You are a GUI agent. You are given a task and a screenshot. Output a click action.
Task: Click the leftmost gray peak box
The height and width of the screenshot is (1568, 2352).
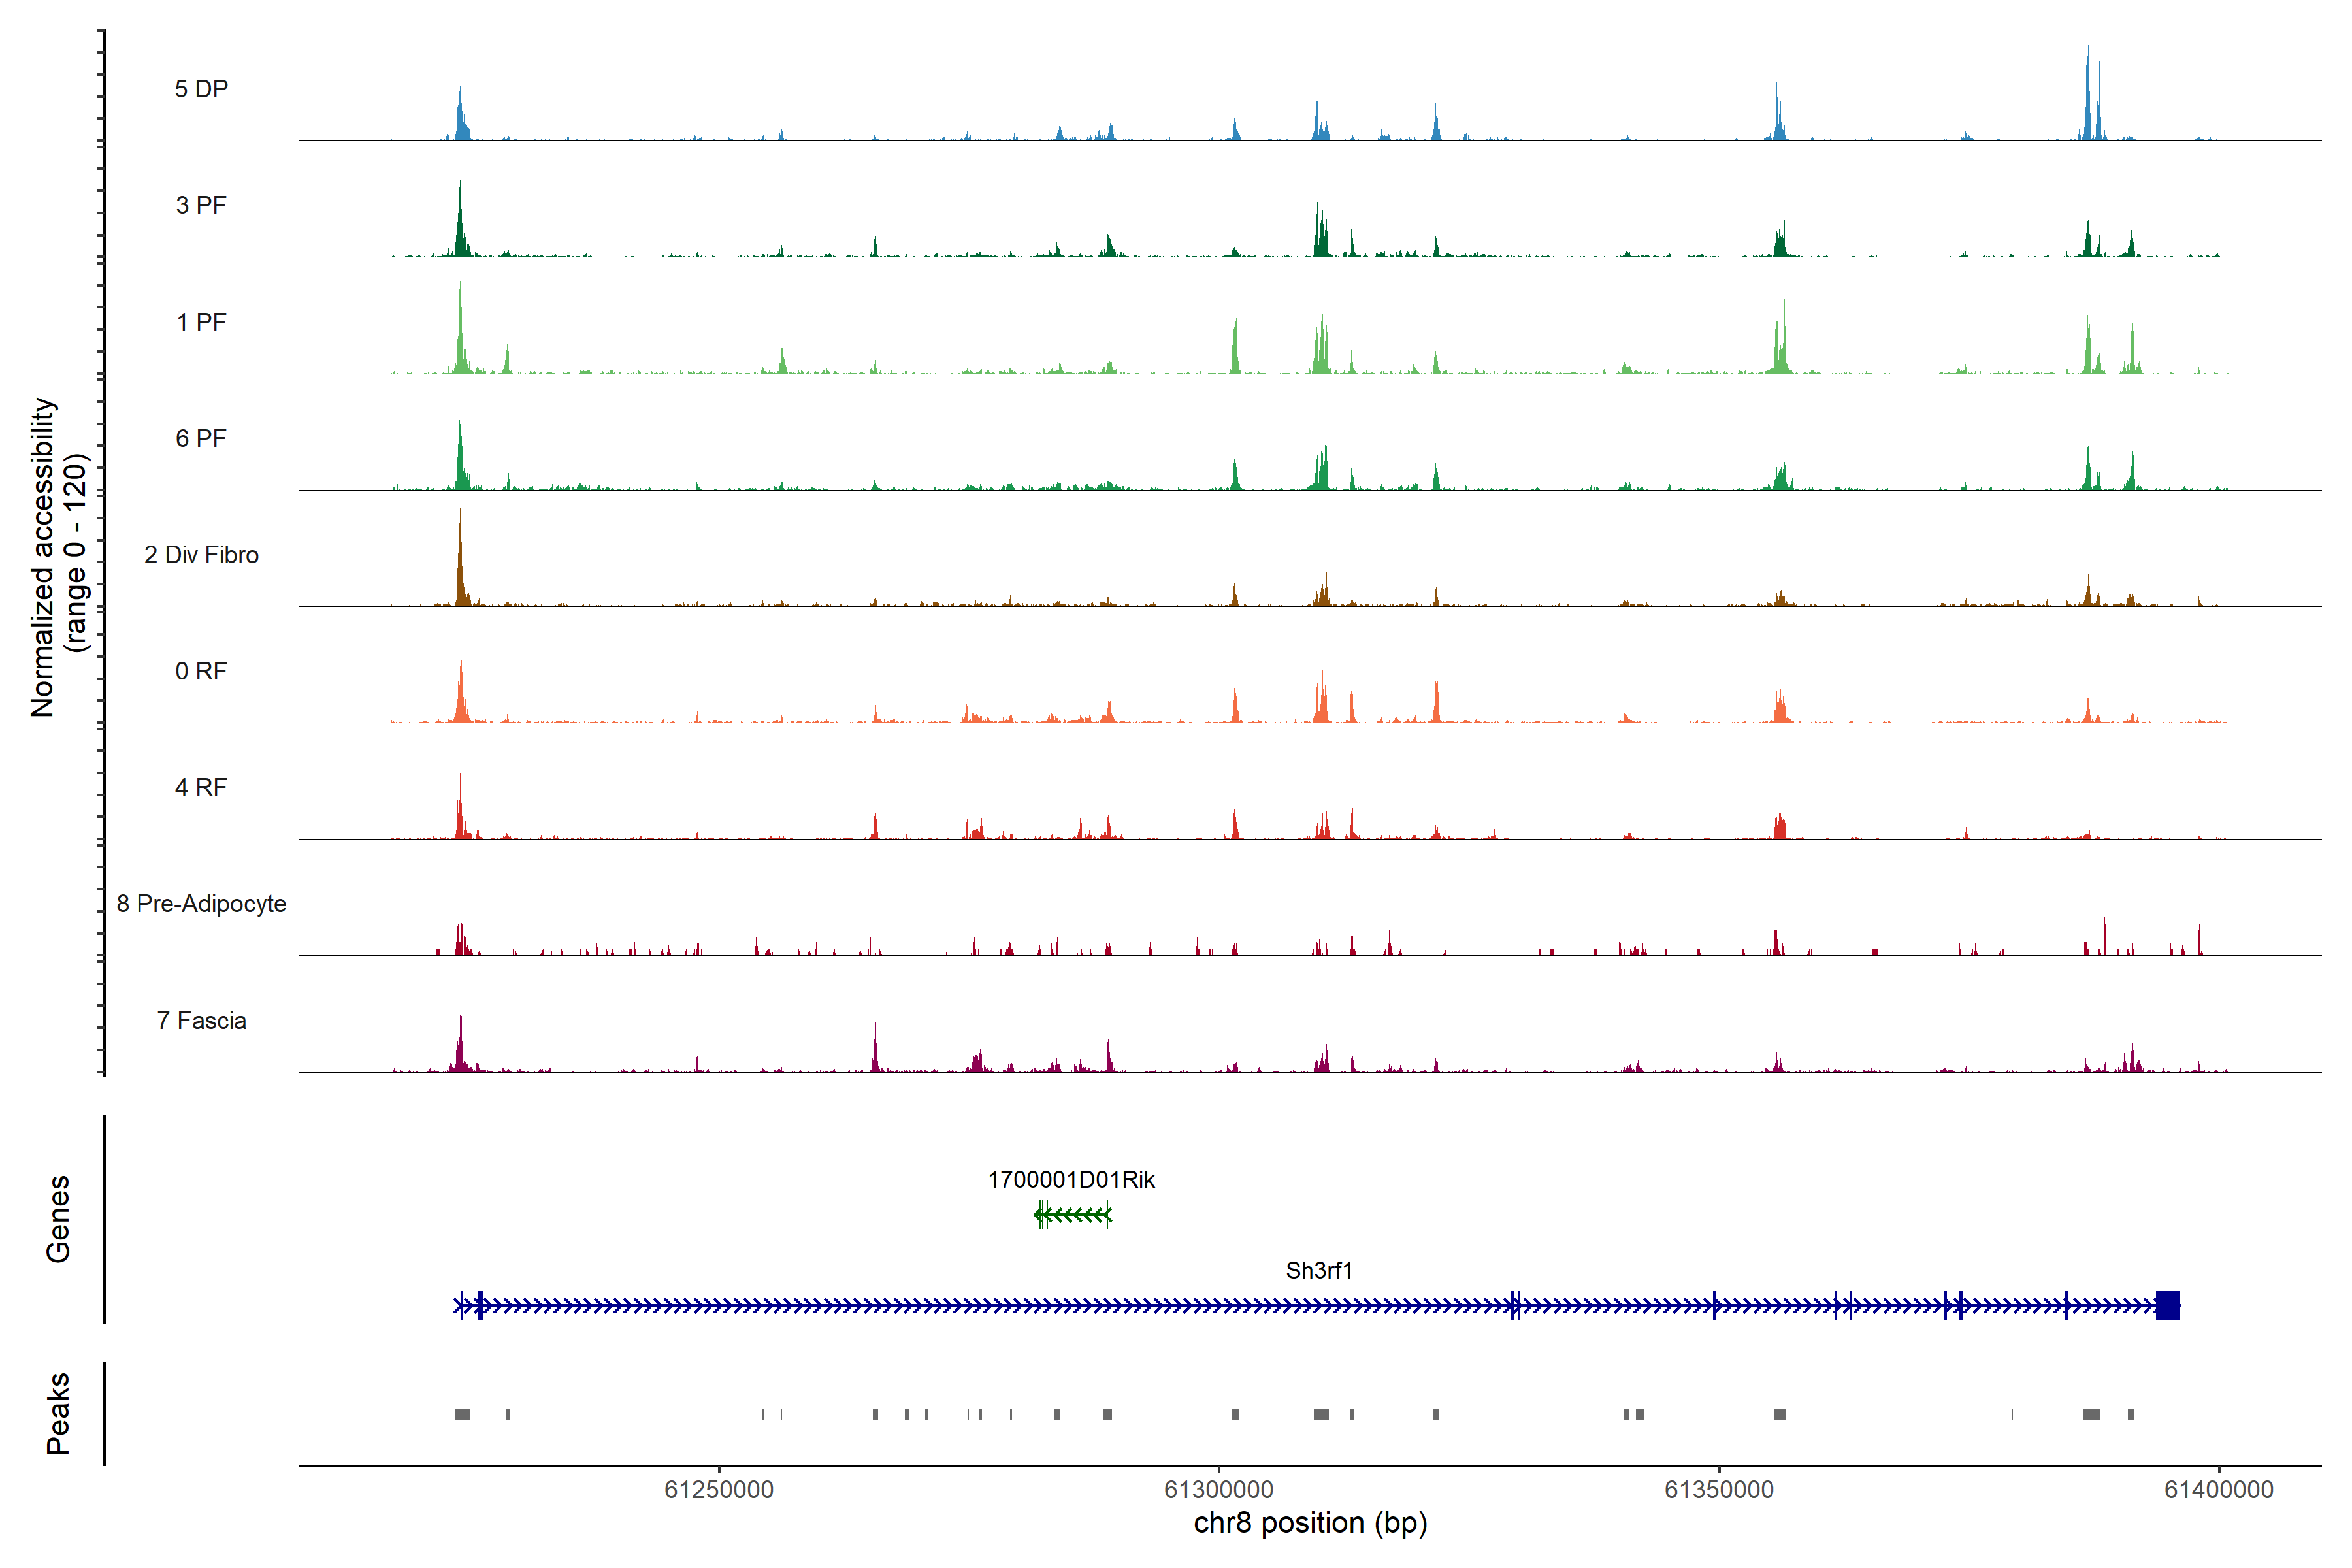(462, 1414)
